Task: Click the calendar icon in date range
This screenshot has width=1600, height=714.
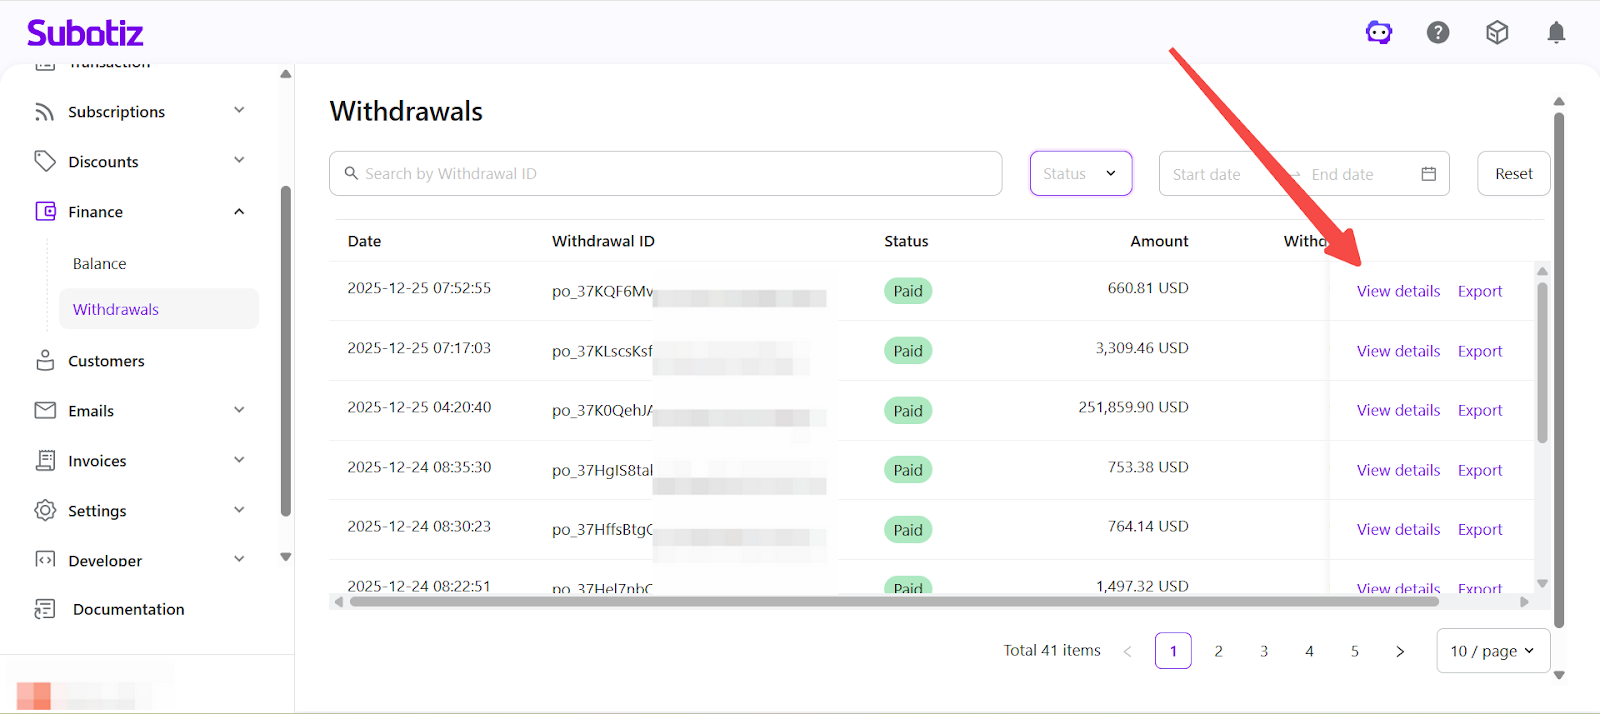Action: point(1429,174)
